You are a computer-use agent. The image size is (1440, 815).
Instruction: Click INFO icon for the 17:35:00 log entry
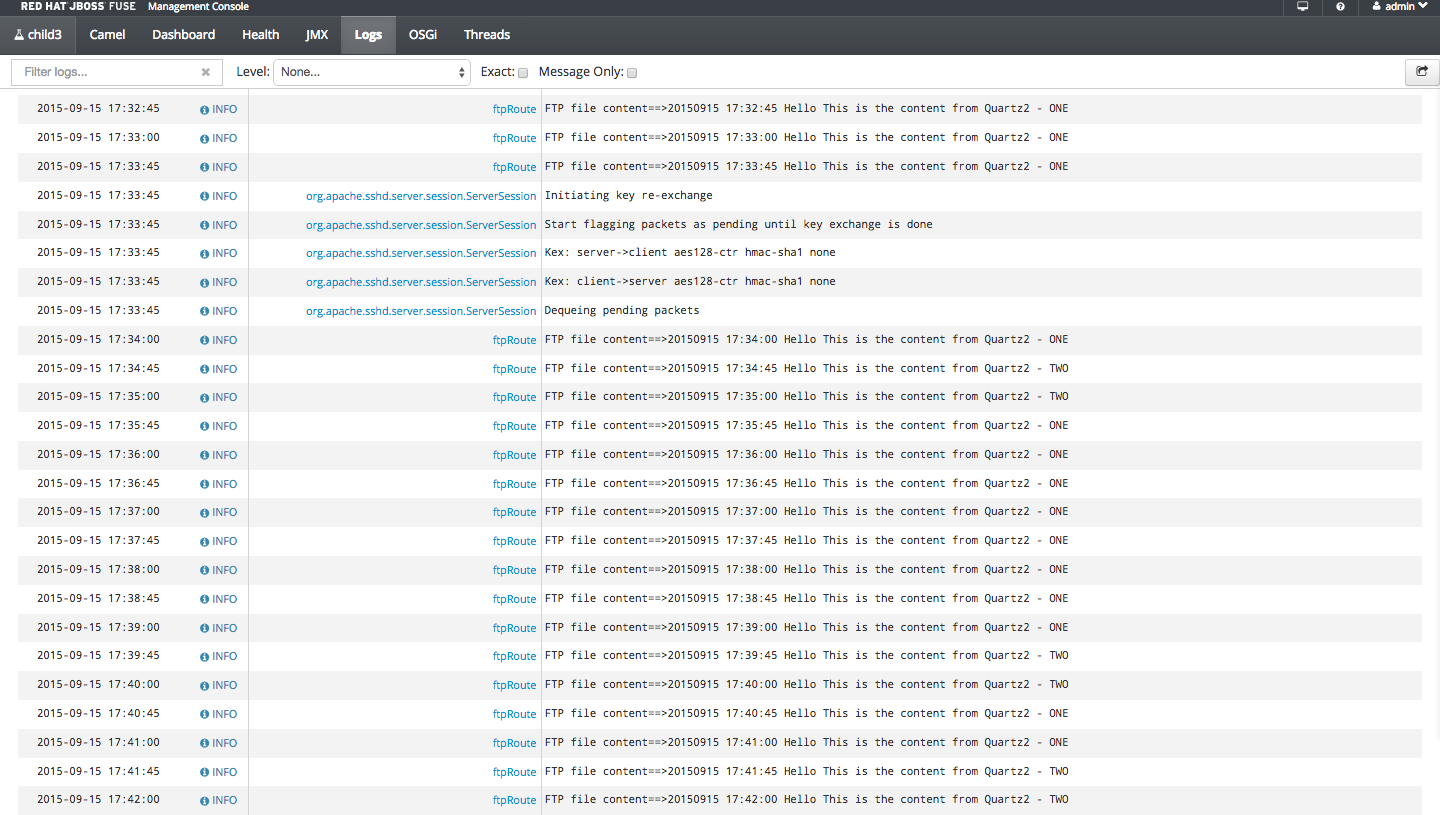coord(205,398)
